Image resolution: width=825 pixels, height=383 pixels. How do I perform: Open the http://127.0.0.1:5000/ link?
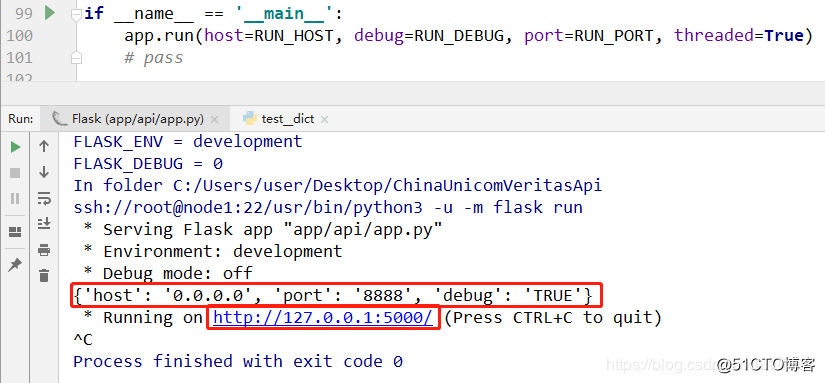(323, 317)
